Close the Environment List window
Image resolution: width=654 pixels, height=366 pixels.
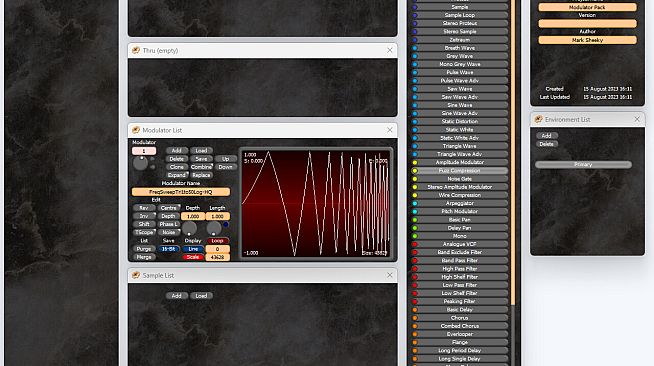tap(637, 119)
